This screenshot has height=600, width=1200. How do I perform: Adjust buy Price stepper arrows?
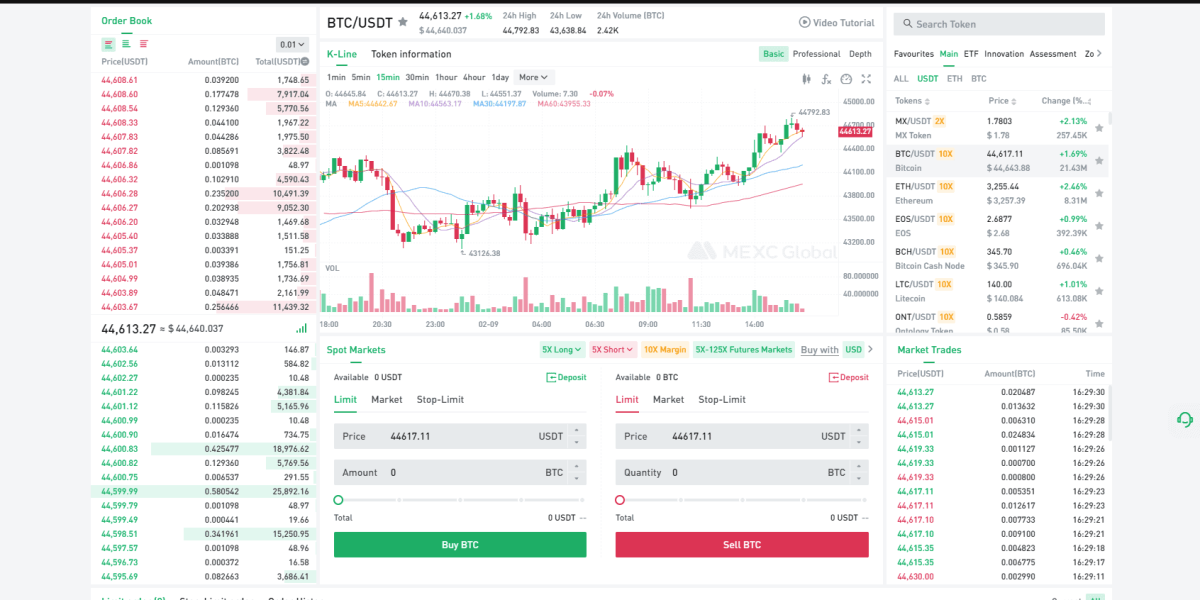tap(577, 436)
